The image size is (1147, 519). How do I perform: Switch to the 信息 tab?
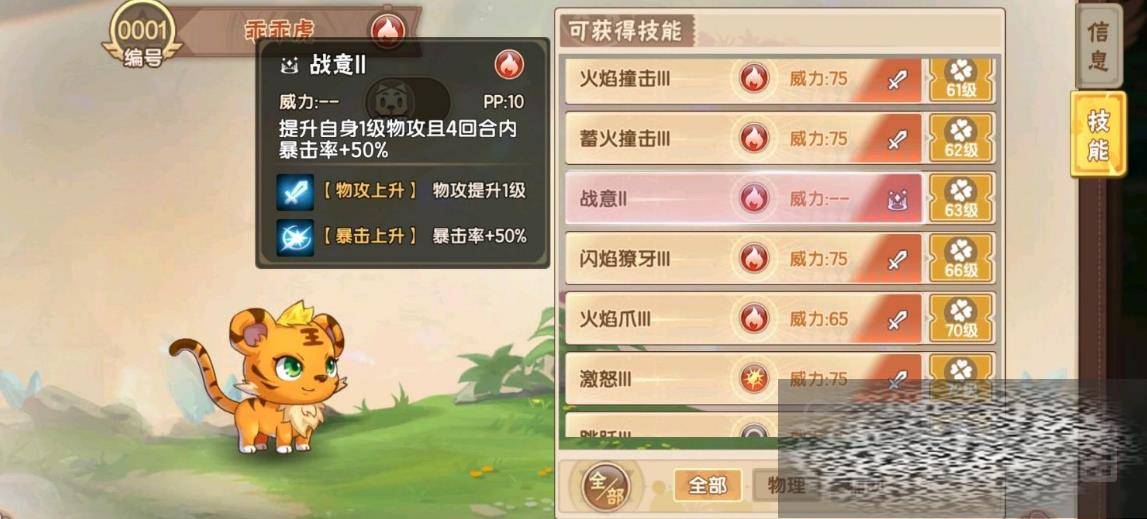[x=1098, y=46]
